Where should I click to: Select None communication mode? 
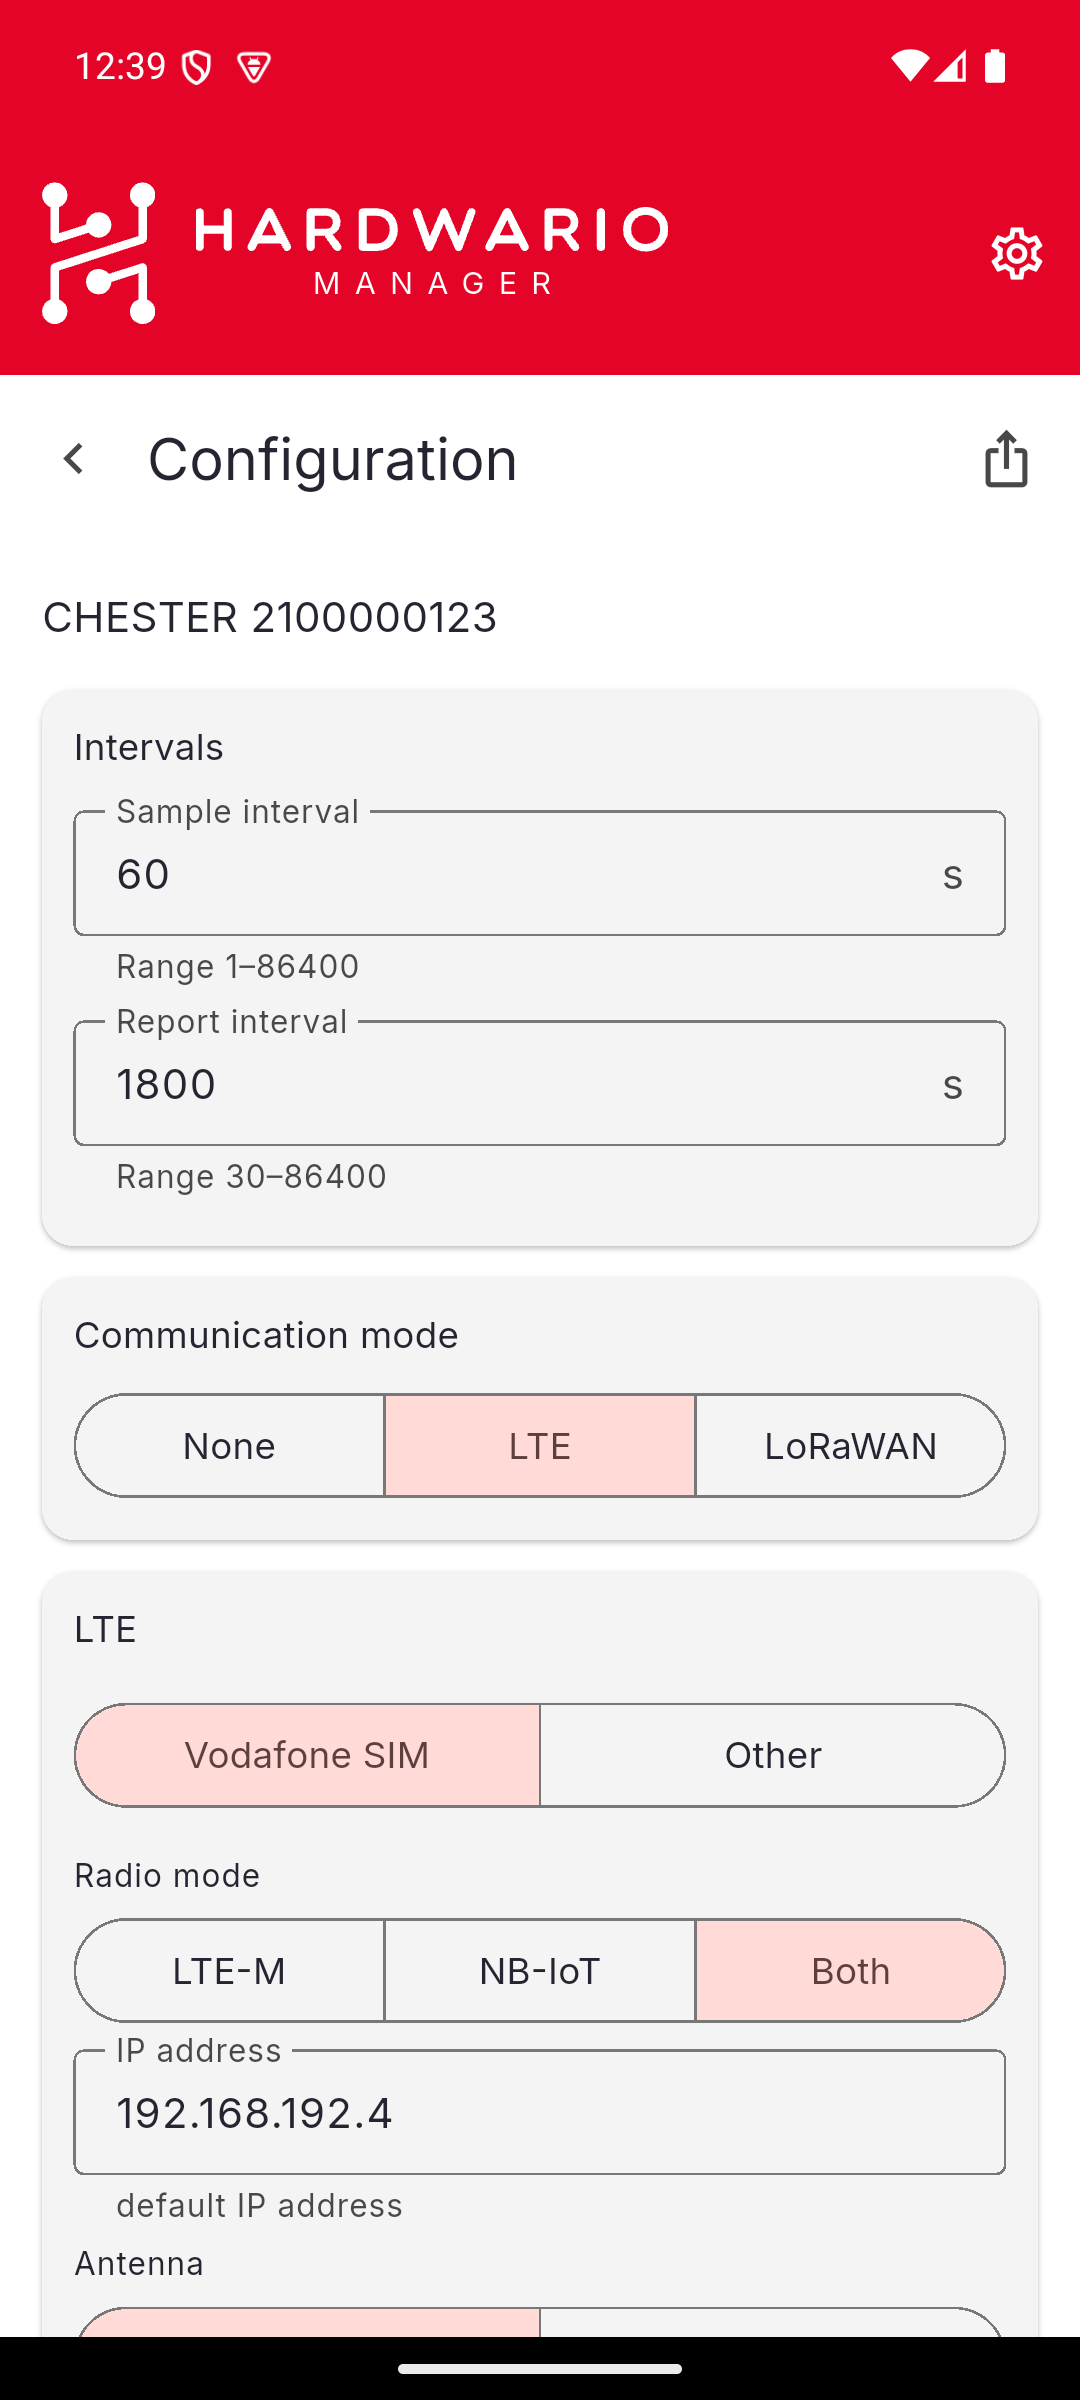(x=230, y=1446)
